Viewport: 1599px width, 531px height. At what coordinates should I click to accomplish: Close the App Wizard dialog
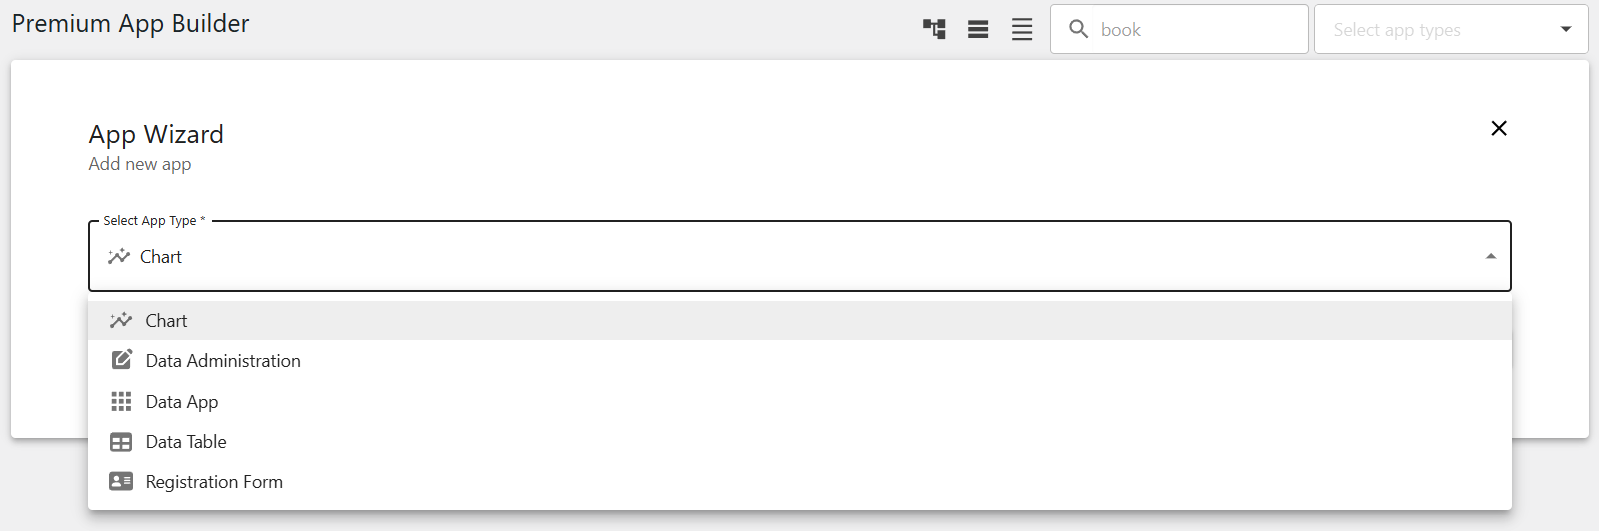(x=1499, y=128)
